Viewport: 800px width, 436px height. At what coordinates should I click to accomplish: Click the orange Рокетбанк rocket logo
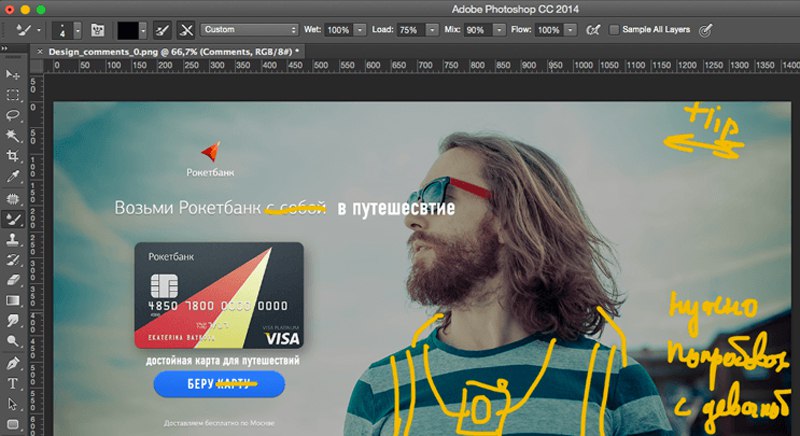tap(211, 151)
